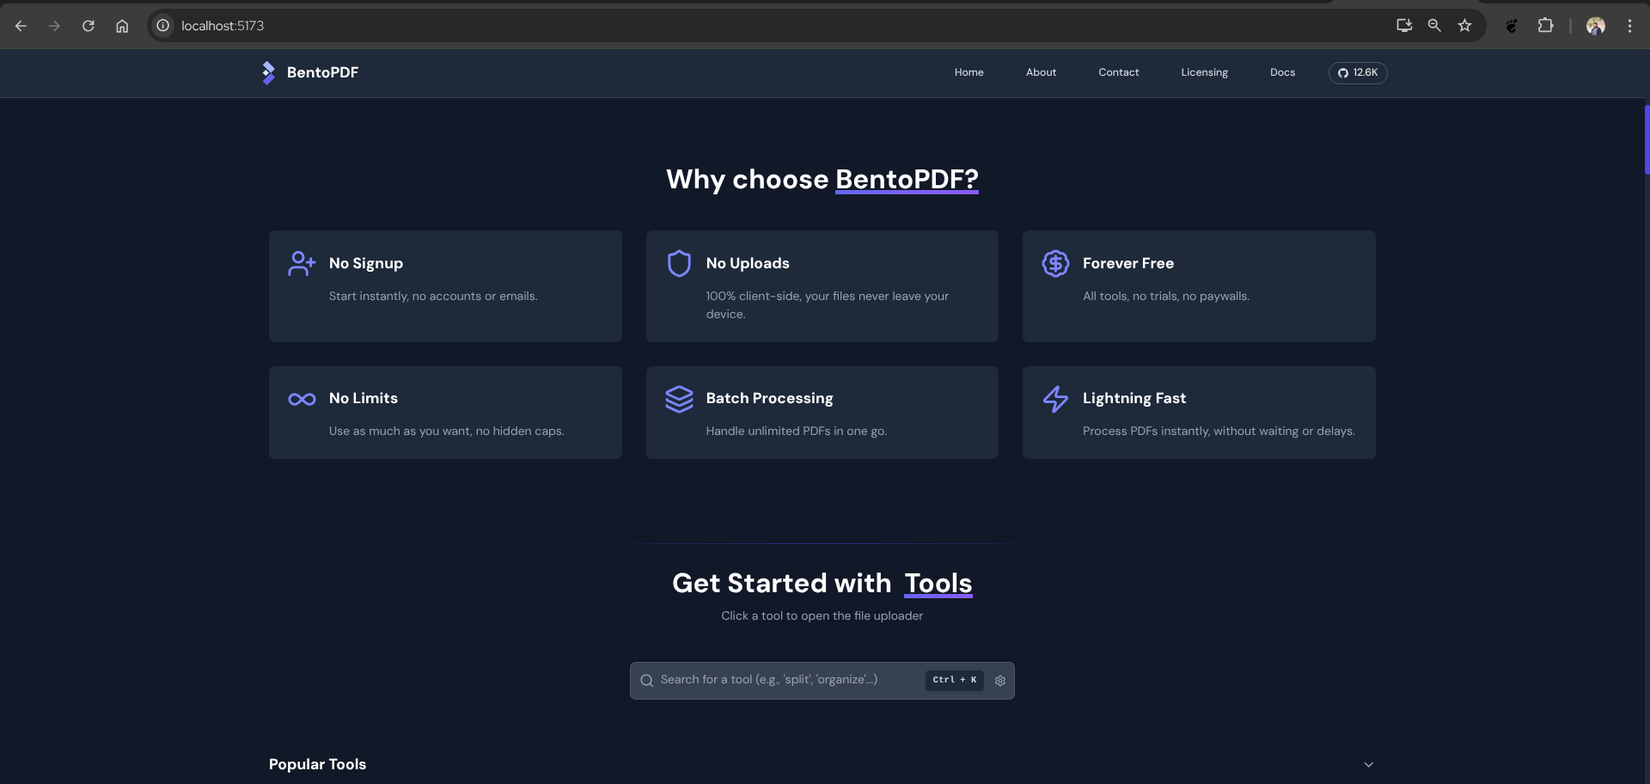
Task: Open the browser home page icon
Action: click(122, 26)
